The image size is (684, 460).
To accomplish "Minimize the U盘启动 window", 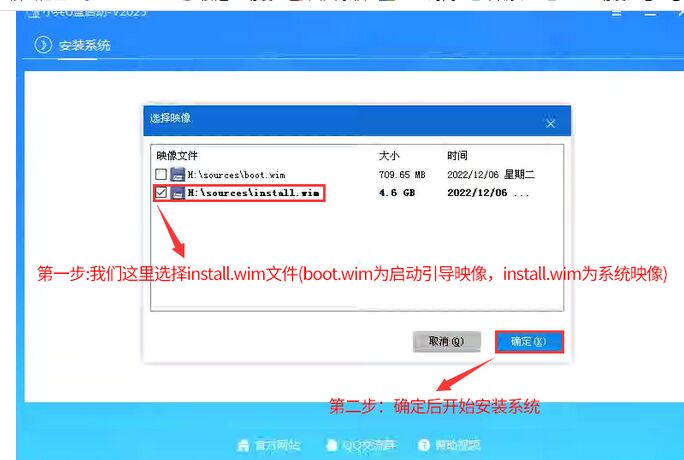I will (x=650, y=14).
